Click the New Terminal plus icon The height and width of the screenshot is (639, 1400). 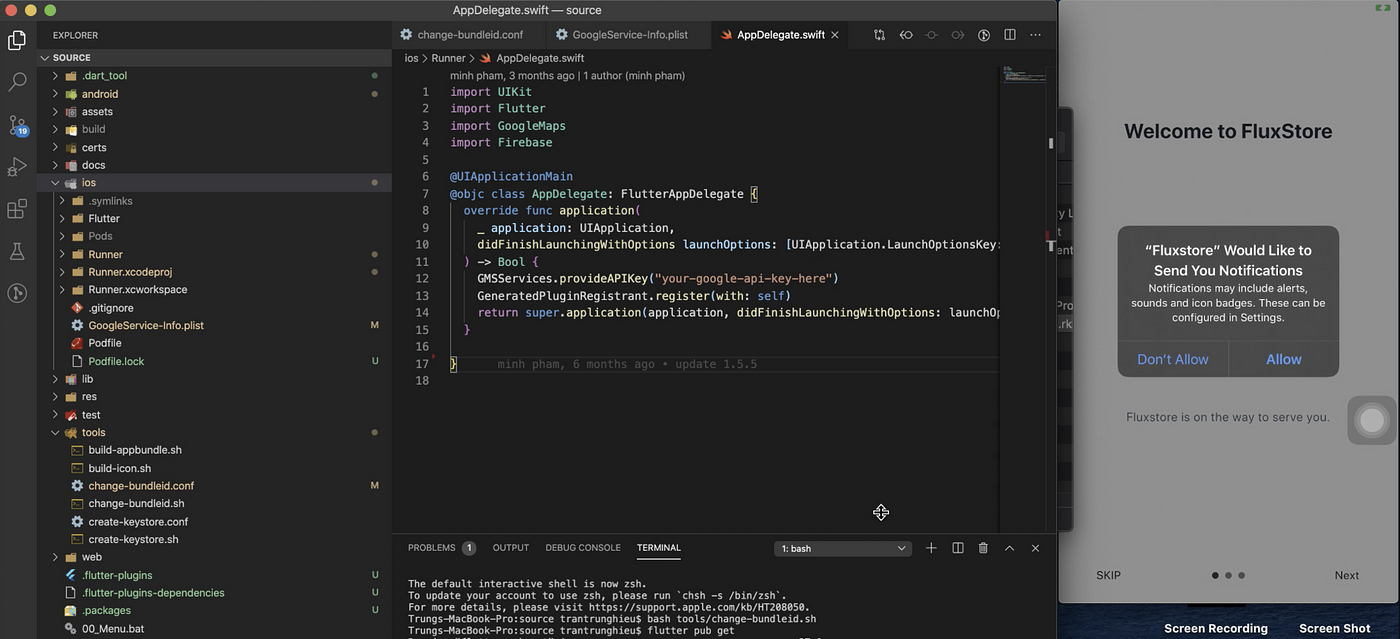click(931, 548)
